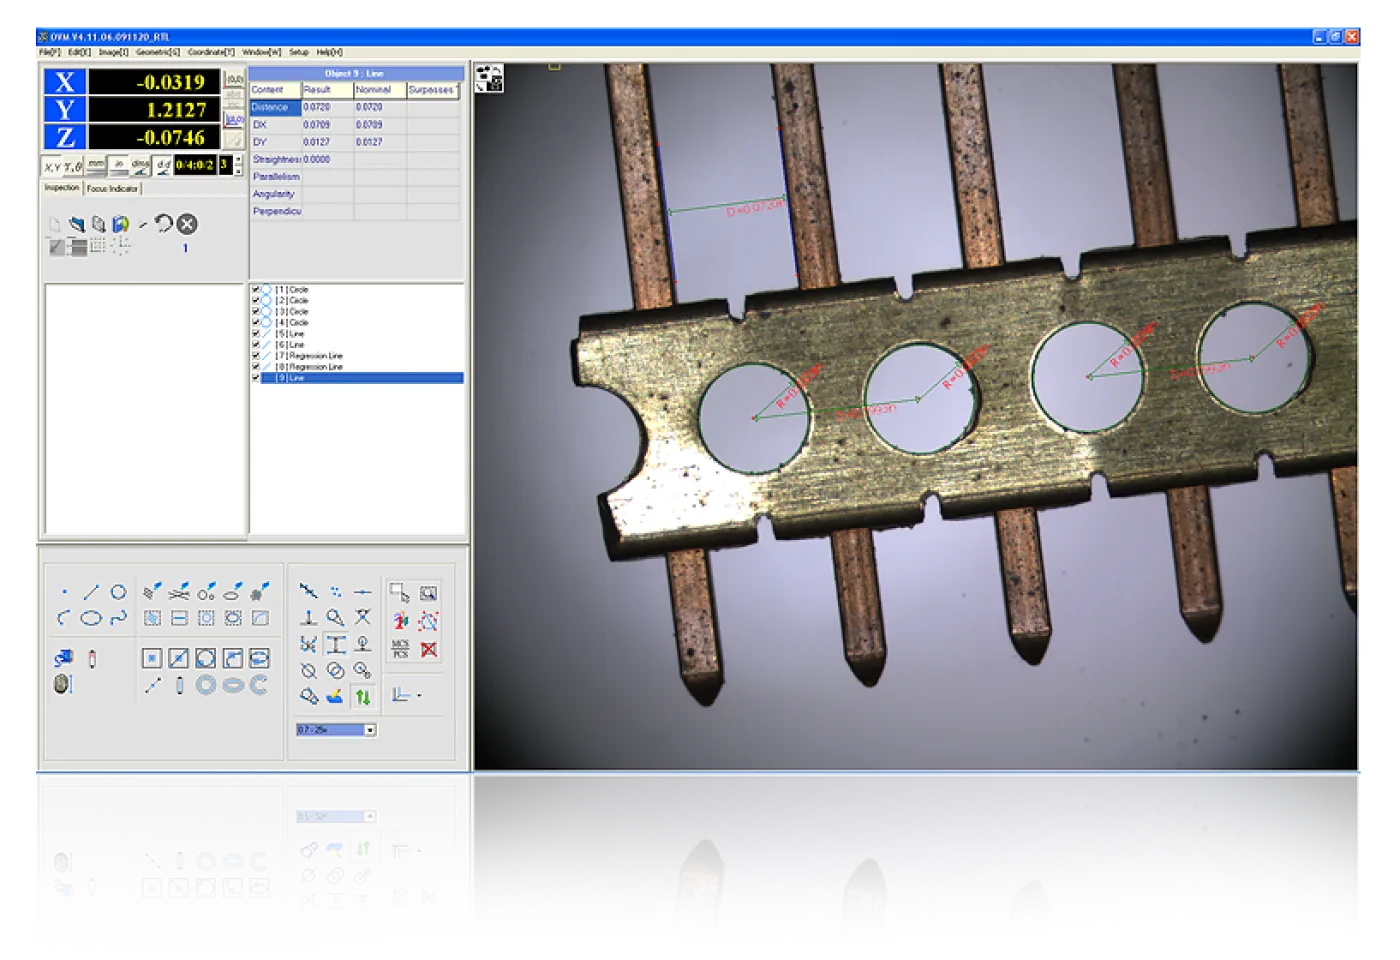The width and height of the screenshot is (1400, 960).
Task: Uncheck the [5] Line object checkbox
Action: point(256,333)
